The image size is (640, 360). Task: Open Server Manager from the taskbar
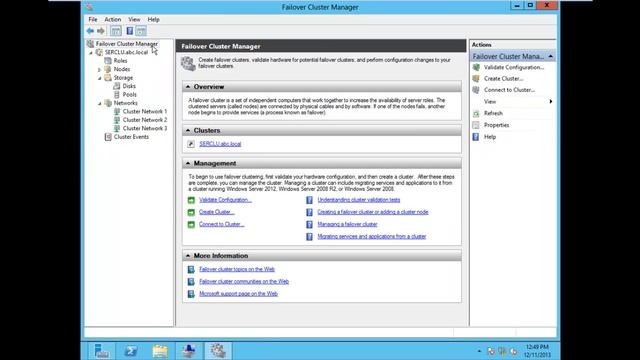pos(101,351)
